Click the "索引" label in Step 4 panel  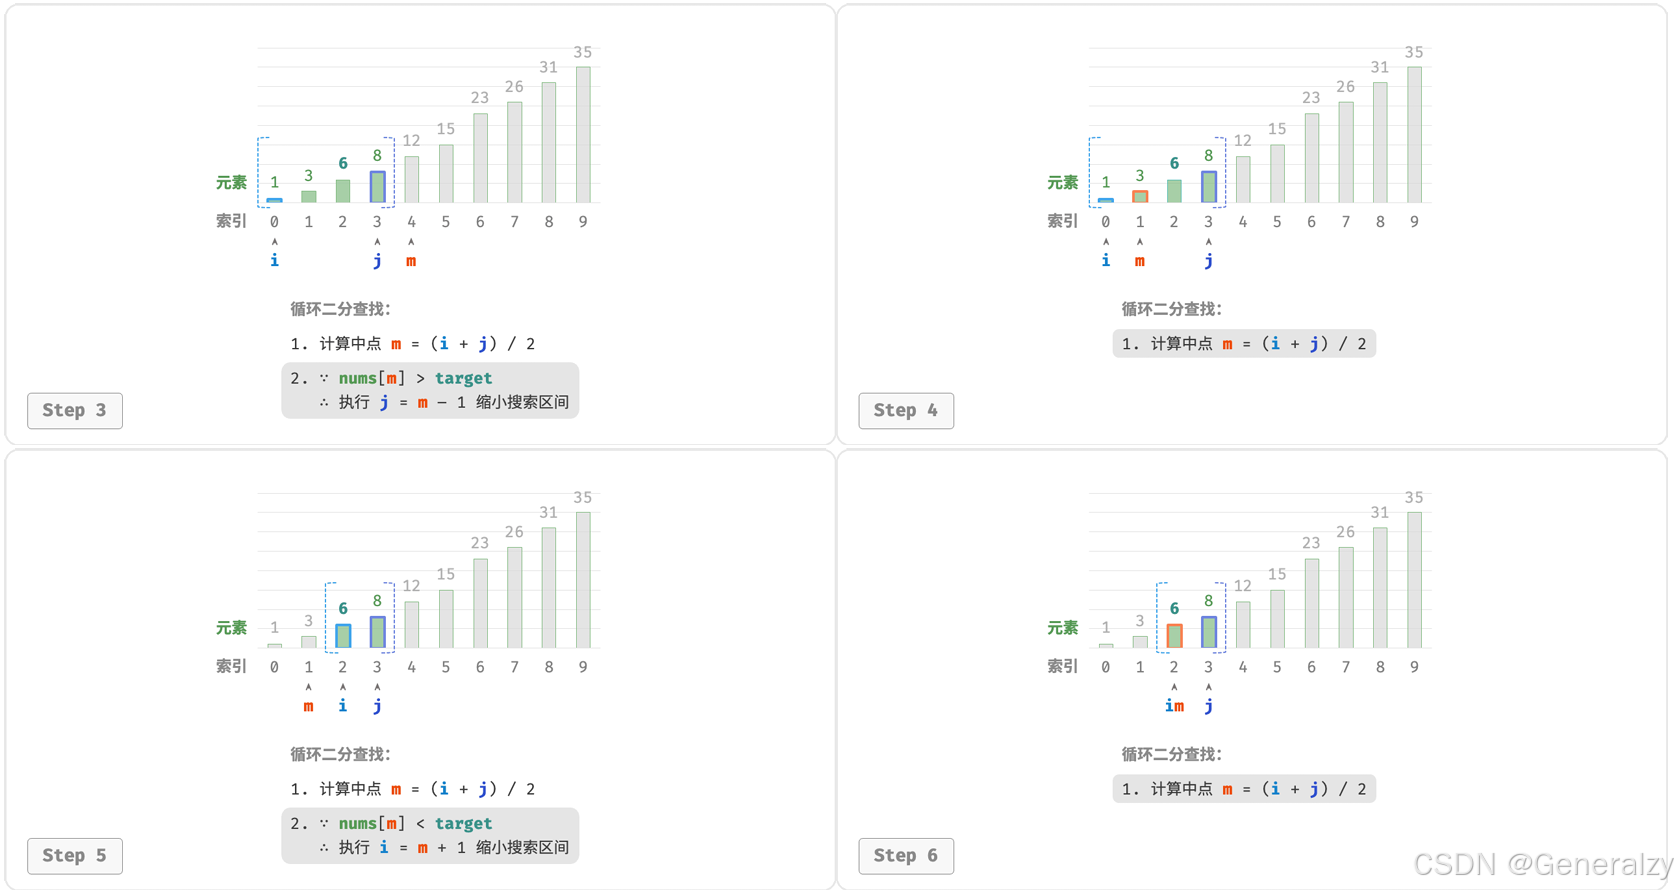(x=1062, y=221)
